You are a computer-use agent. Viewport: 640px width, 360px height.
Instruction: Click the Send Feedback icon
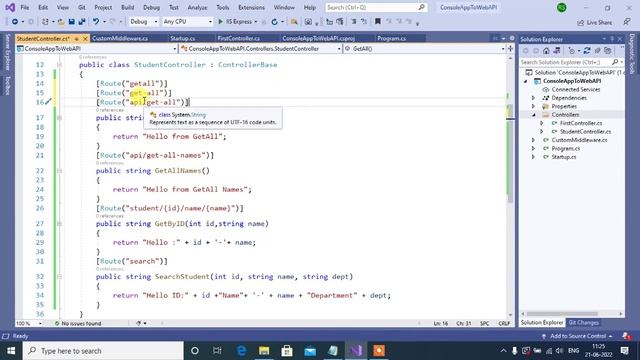[x=627, y=22]
